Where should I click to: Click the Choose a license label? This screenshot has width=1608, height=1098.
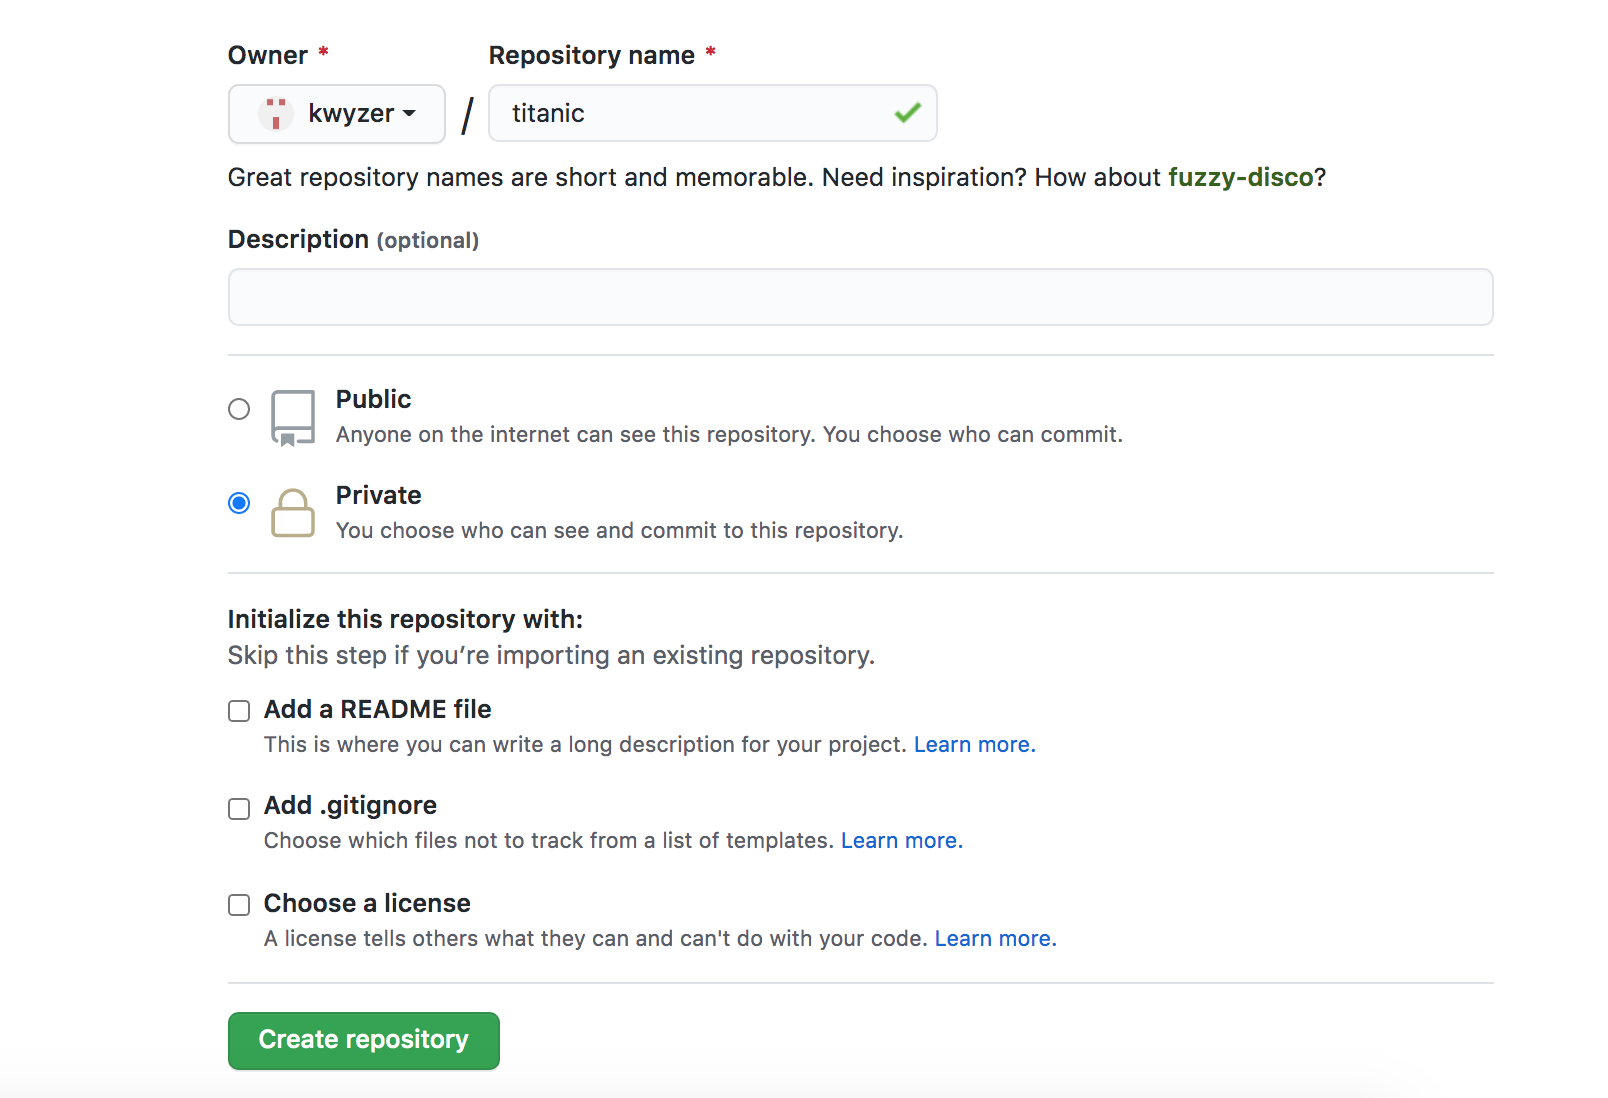(x=367, y=903)
